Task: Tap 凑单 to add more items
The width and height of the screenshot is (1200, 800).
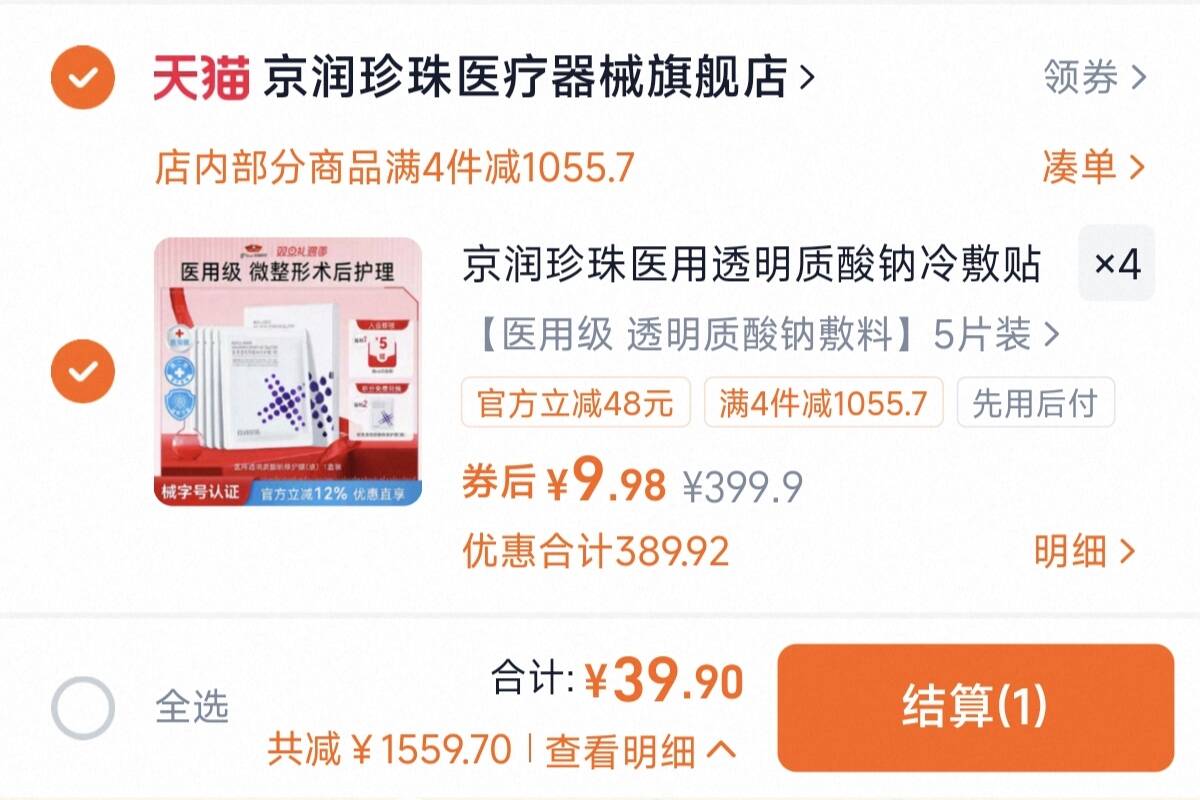Action: pos(1094,167)
